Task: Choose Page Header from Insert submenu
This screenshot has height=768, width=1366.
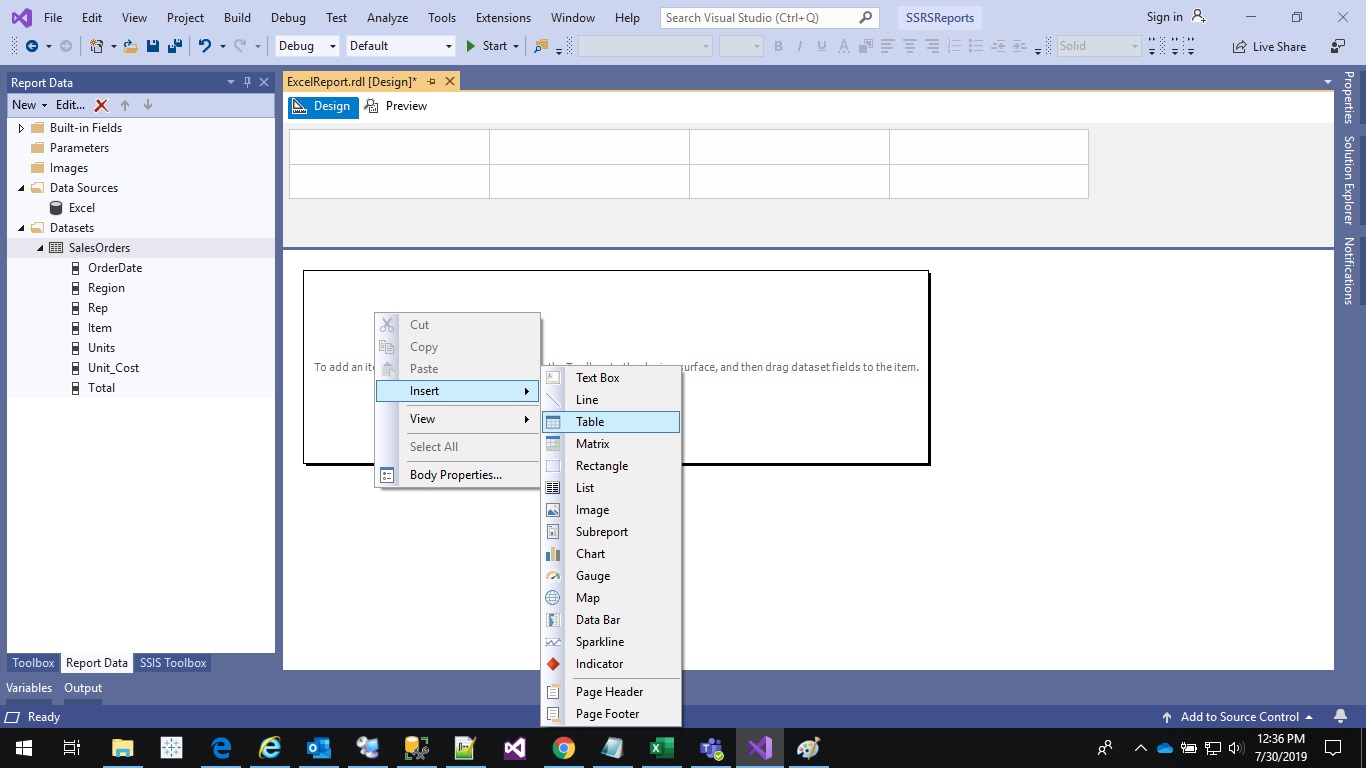Action: tap(611, 692)
